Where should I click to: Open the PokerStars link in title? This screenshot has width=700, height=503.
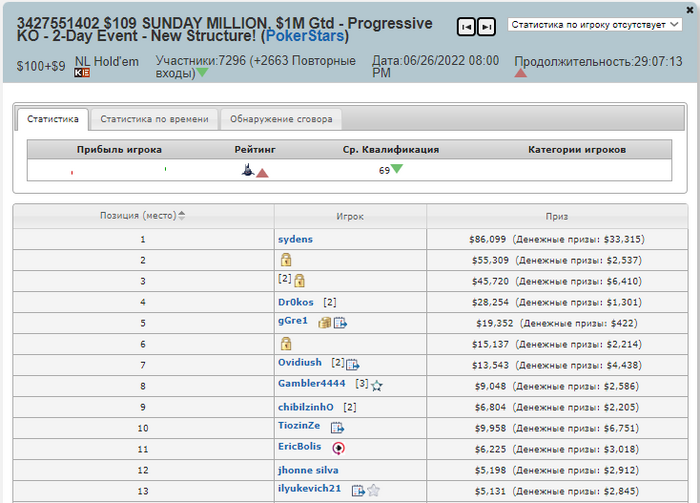click(x=305, y=36)
